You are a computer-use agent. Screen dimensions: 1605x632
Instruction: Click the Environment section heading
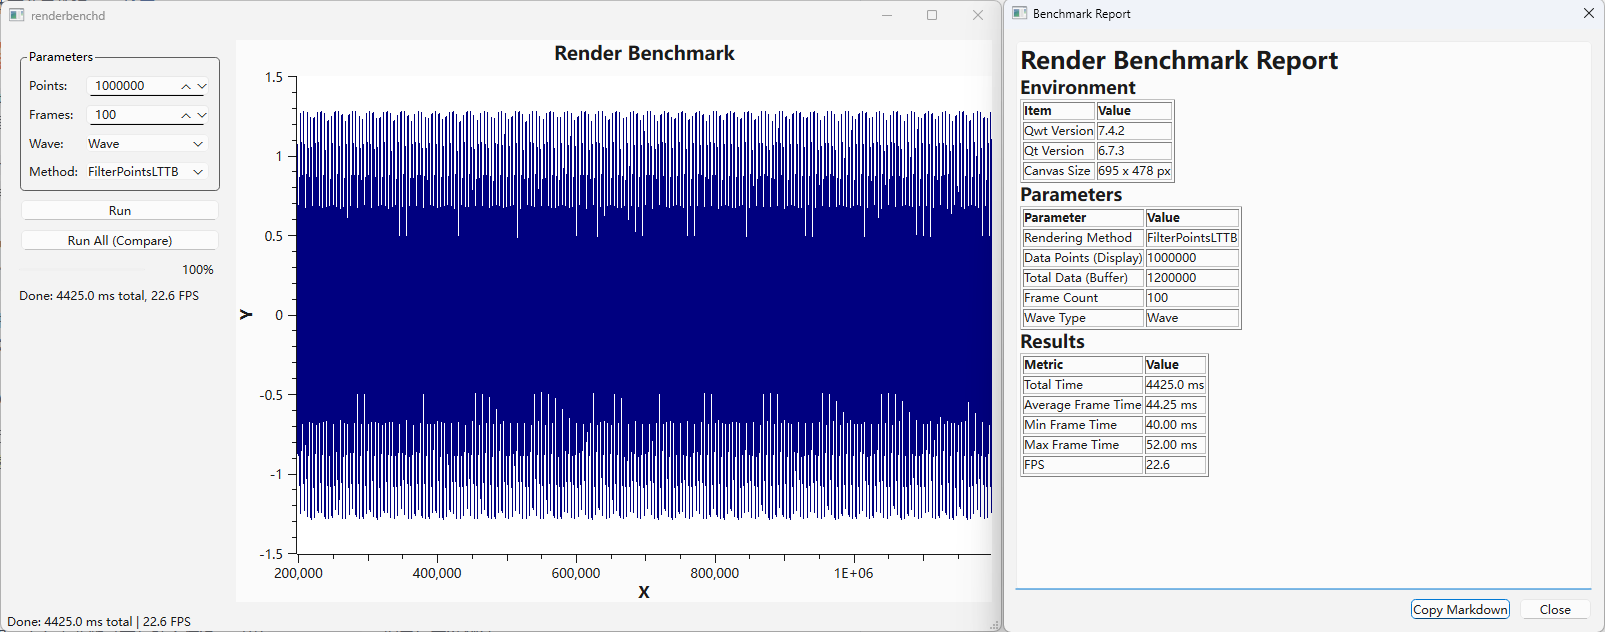(x=1078, y=88)
